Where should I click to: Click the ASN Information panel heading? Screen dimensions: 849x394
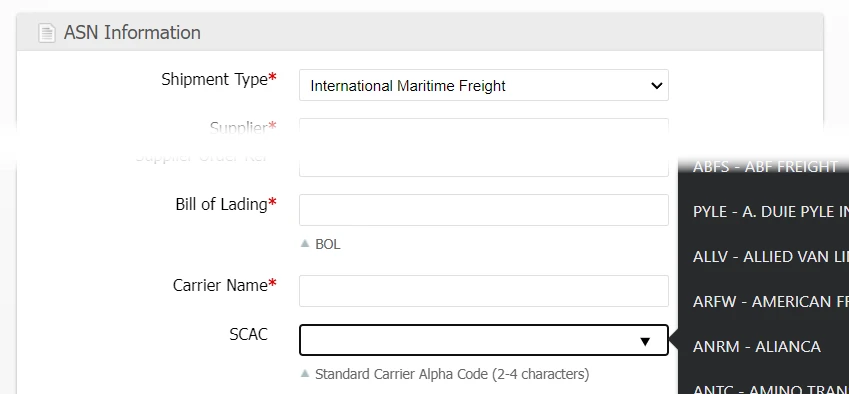coord(132,32)
